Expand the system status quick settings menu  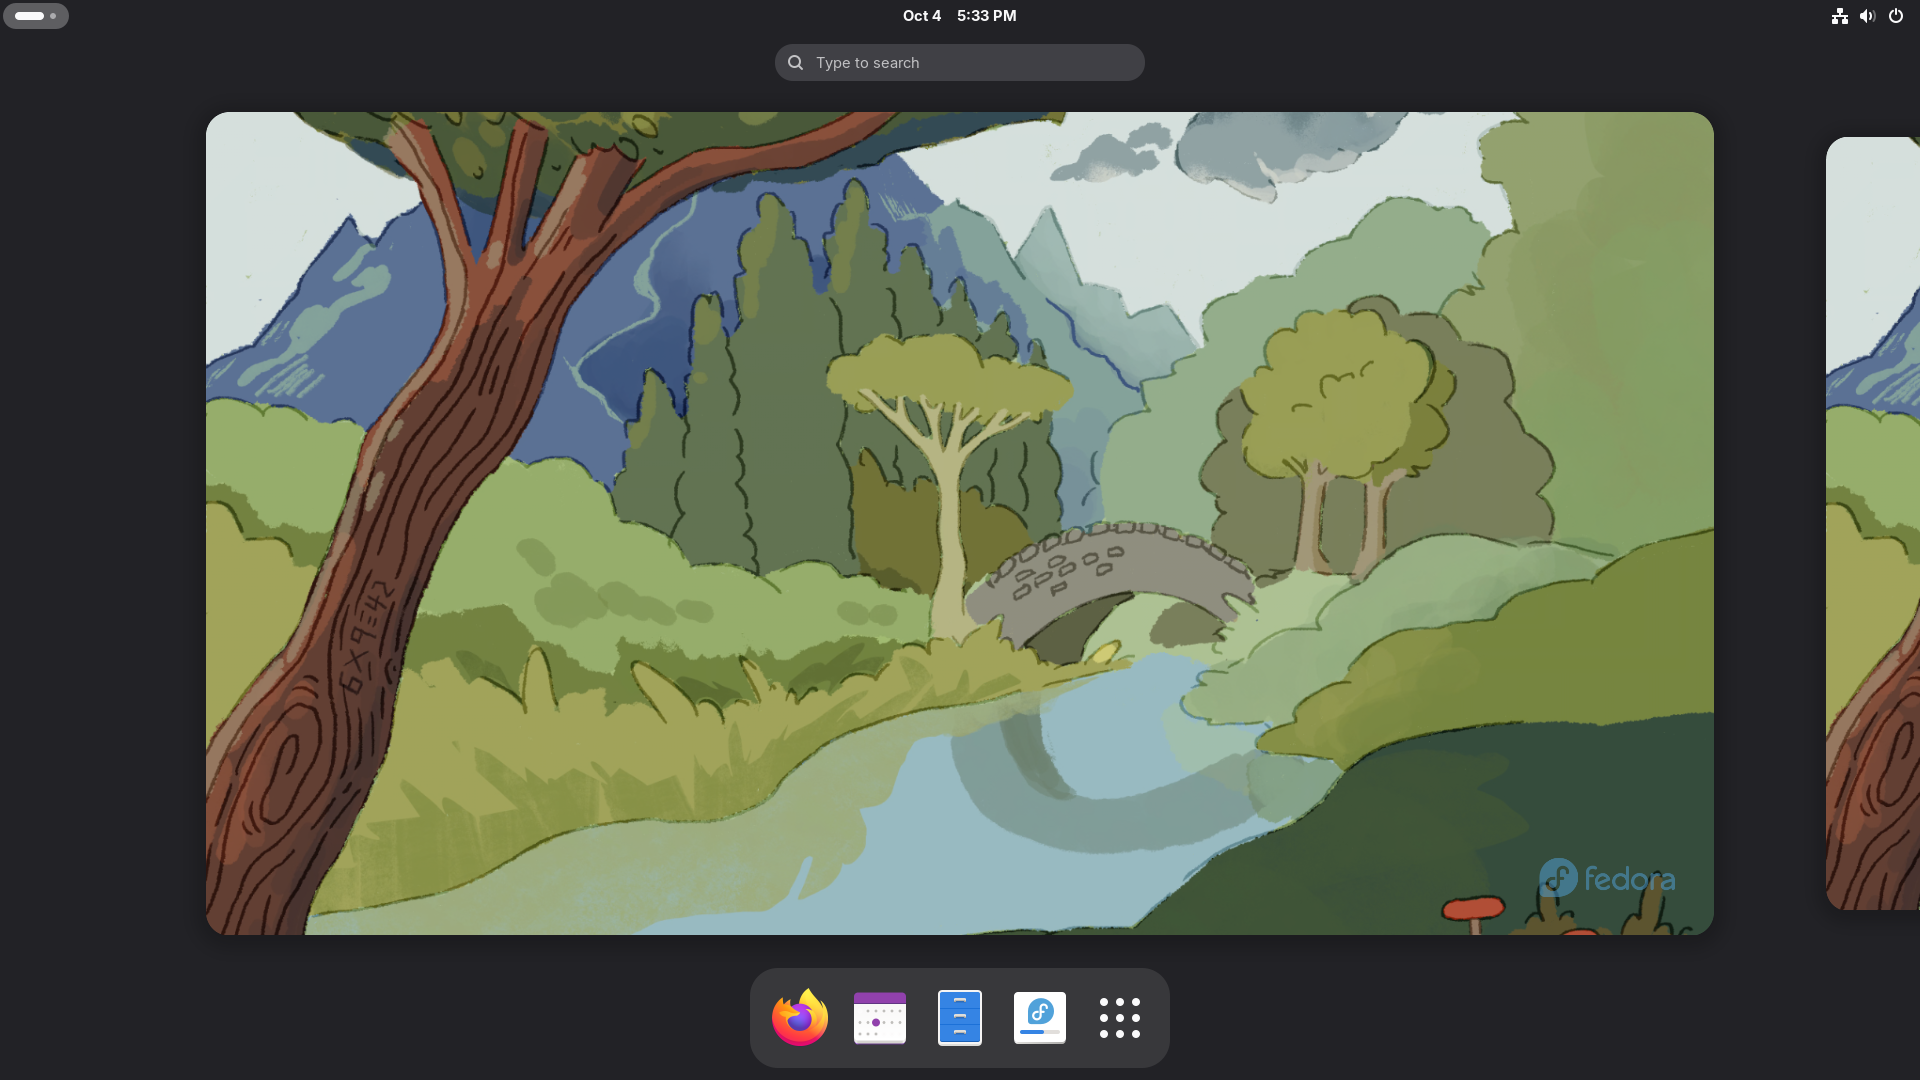pyautogui.click(x=1867, y=16)
